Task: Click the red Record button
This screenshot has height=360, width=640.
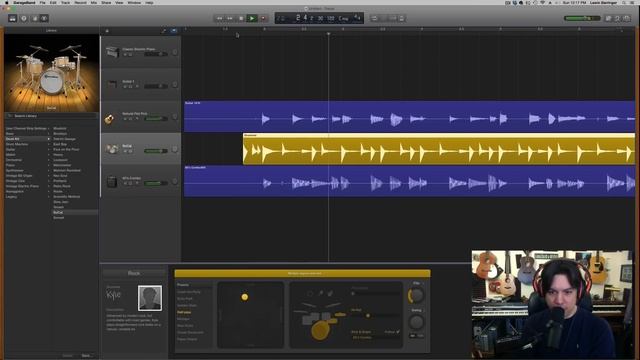Action: click(x=263, y=18)
